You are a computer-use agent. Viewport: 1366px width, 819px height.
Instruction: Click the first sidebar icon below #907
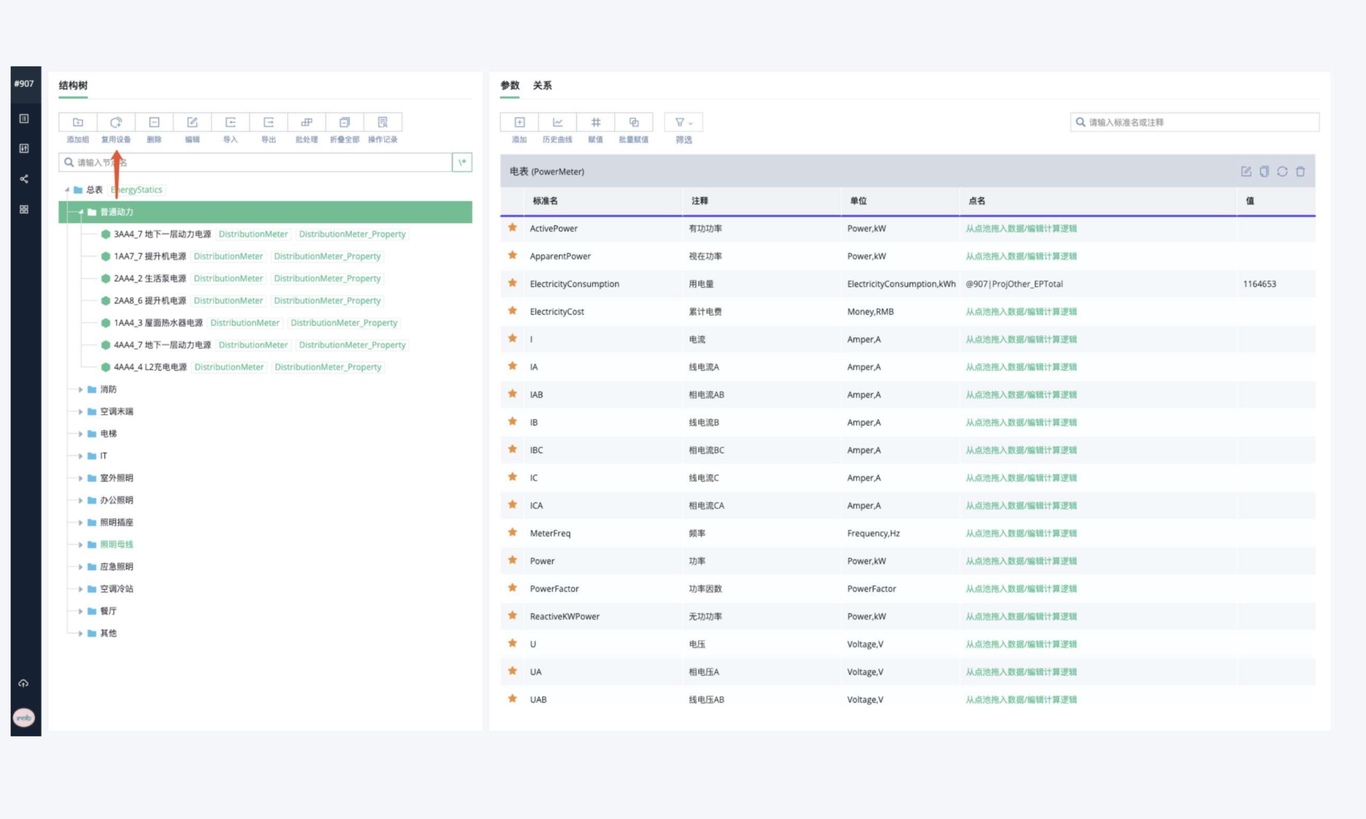tap(24, 118)
